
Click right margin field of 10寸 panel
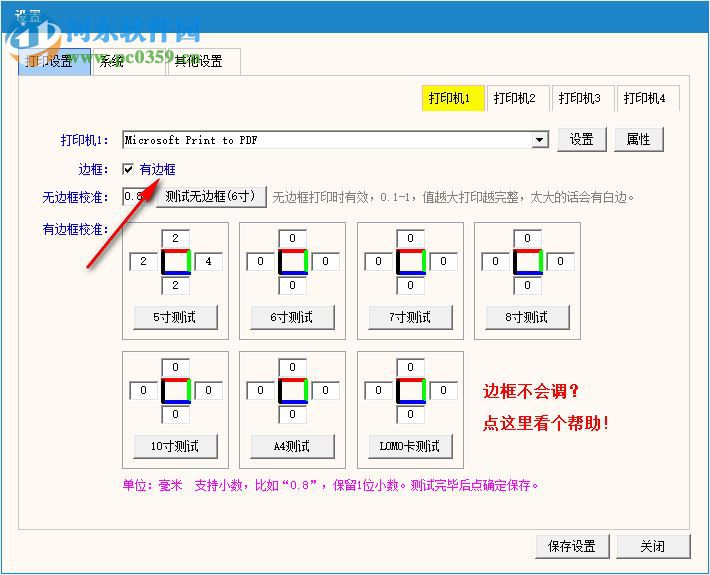coord(208,390)
